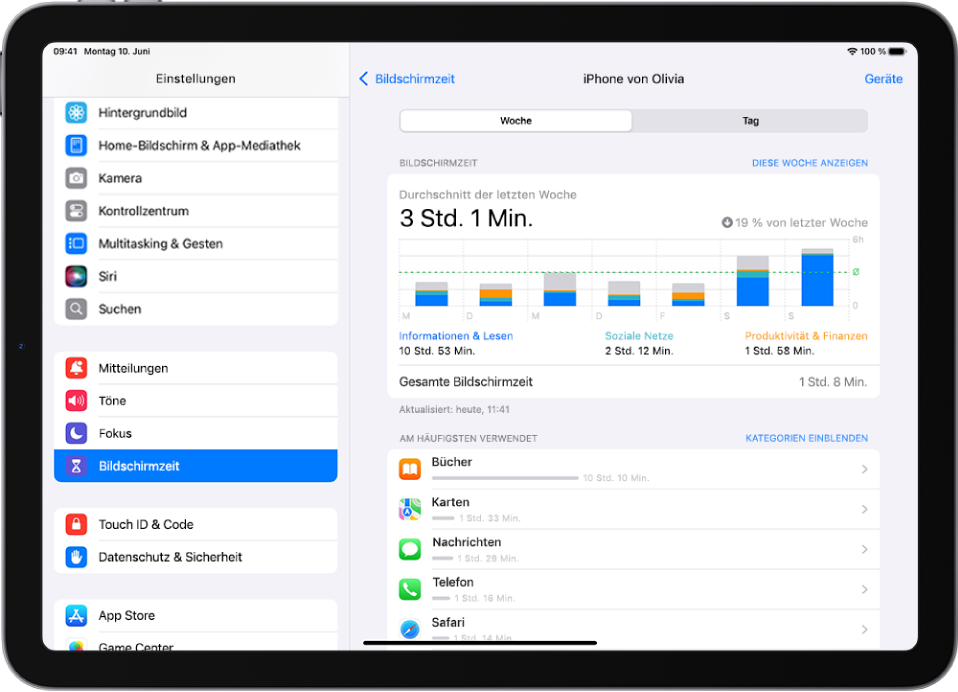This screenshot has width=958, height=692.
Task: Select the Fokus moon icon
Action: [76, 433]
